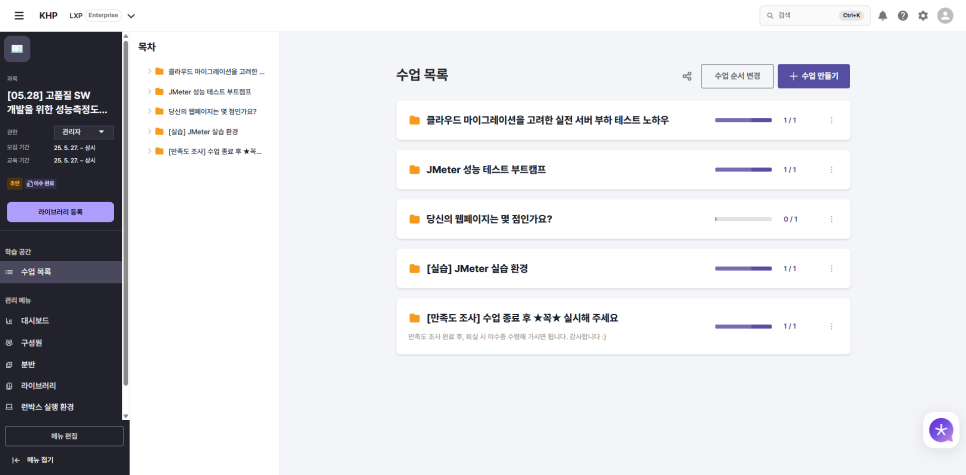
Task: Click the 검색 search field
Action: tap(814, 16)
